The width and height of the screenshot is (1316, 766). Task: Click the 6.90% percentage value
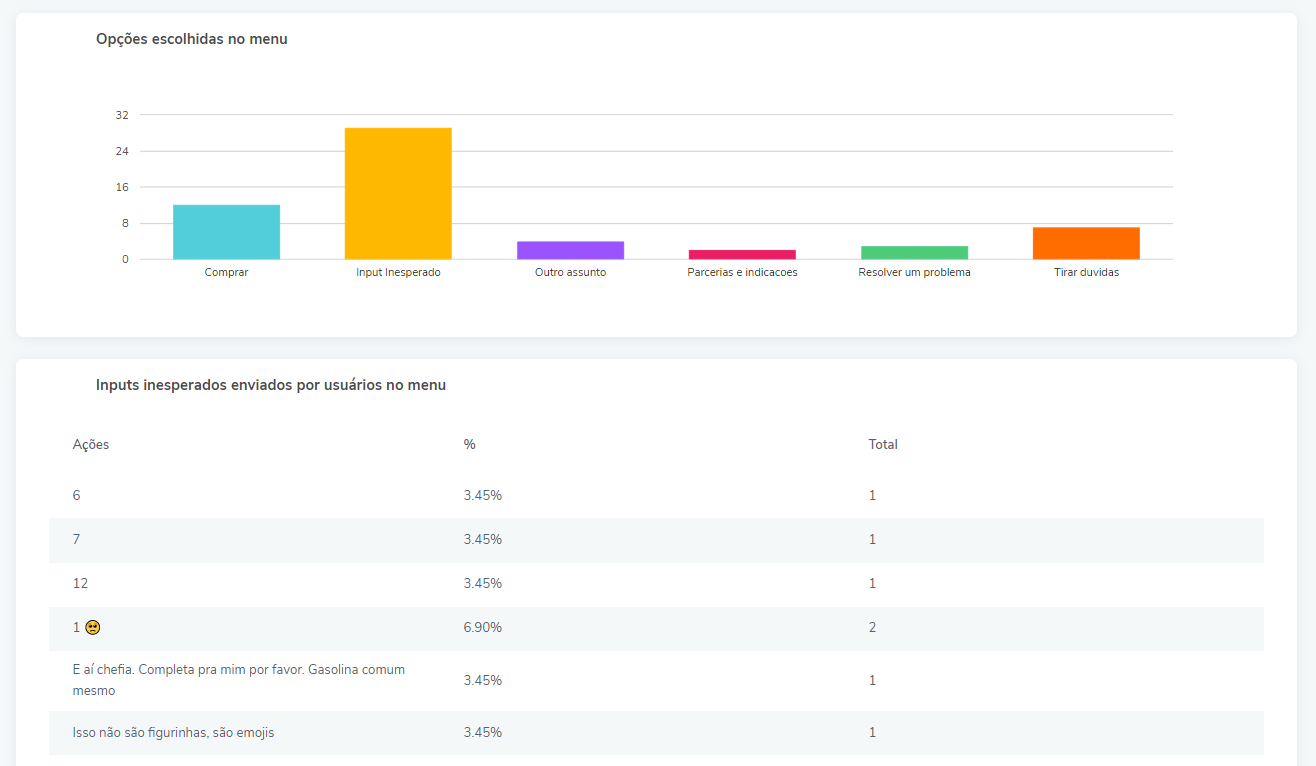pyautogui.click(x=483, y=627)
